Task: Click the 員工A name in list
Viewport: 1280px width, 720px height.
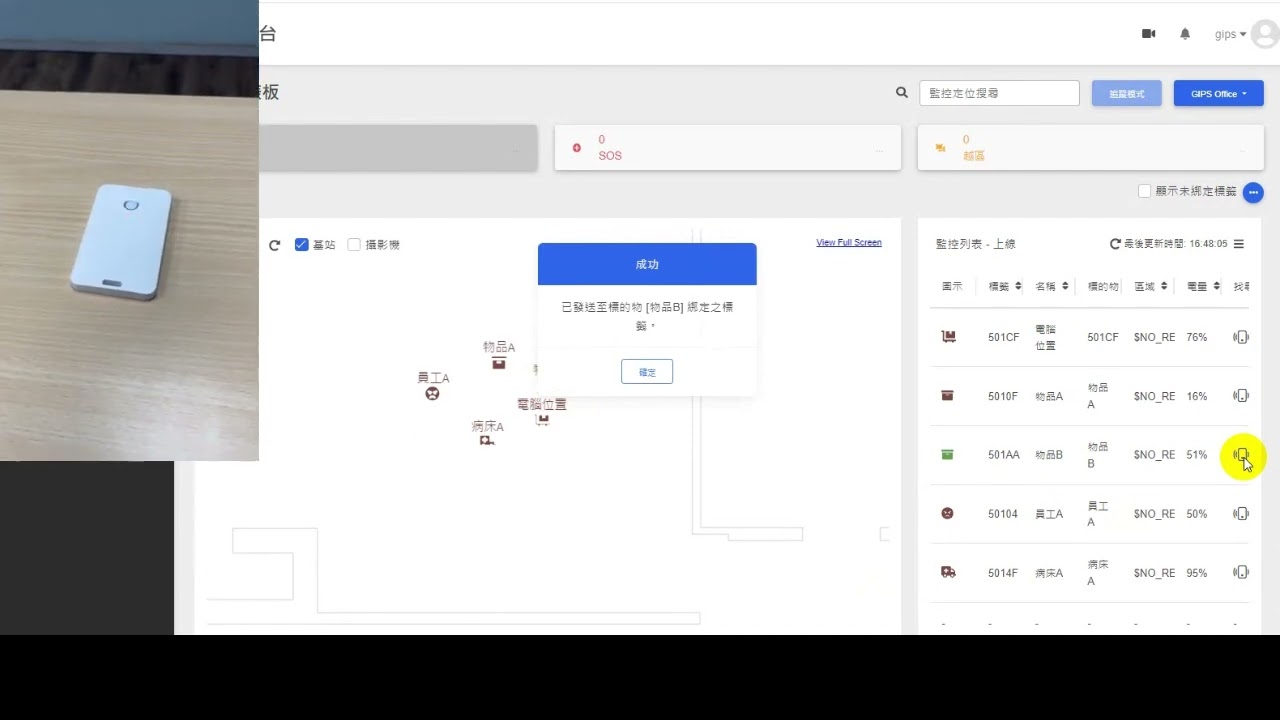Action: (x=1049, y=514)
